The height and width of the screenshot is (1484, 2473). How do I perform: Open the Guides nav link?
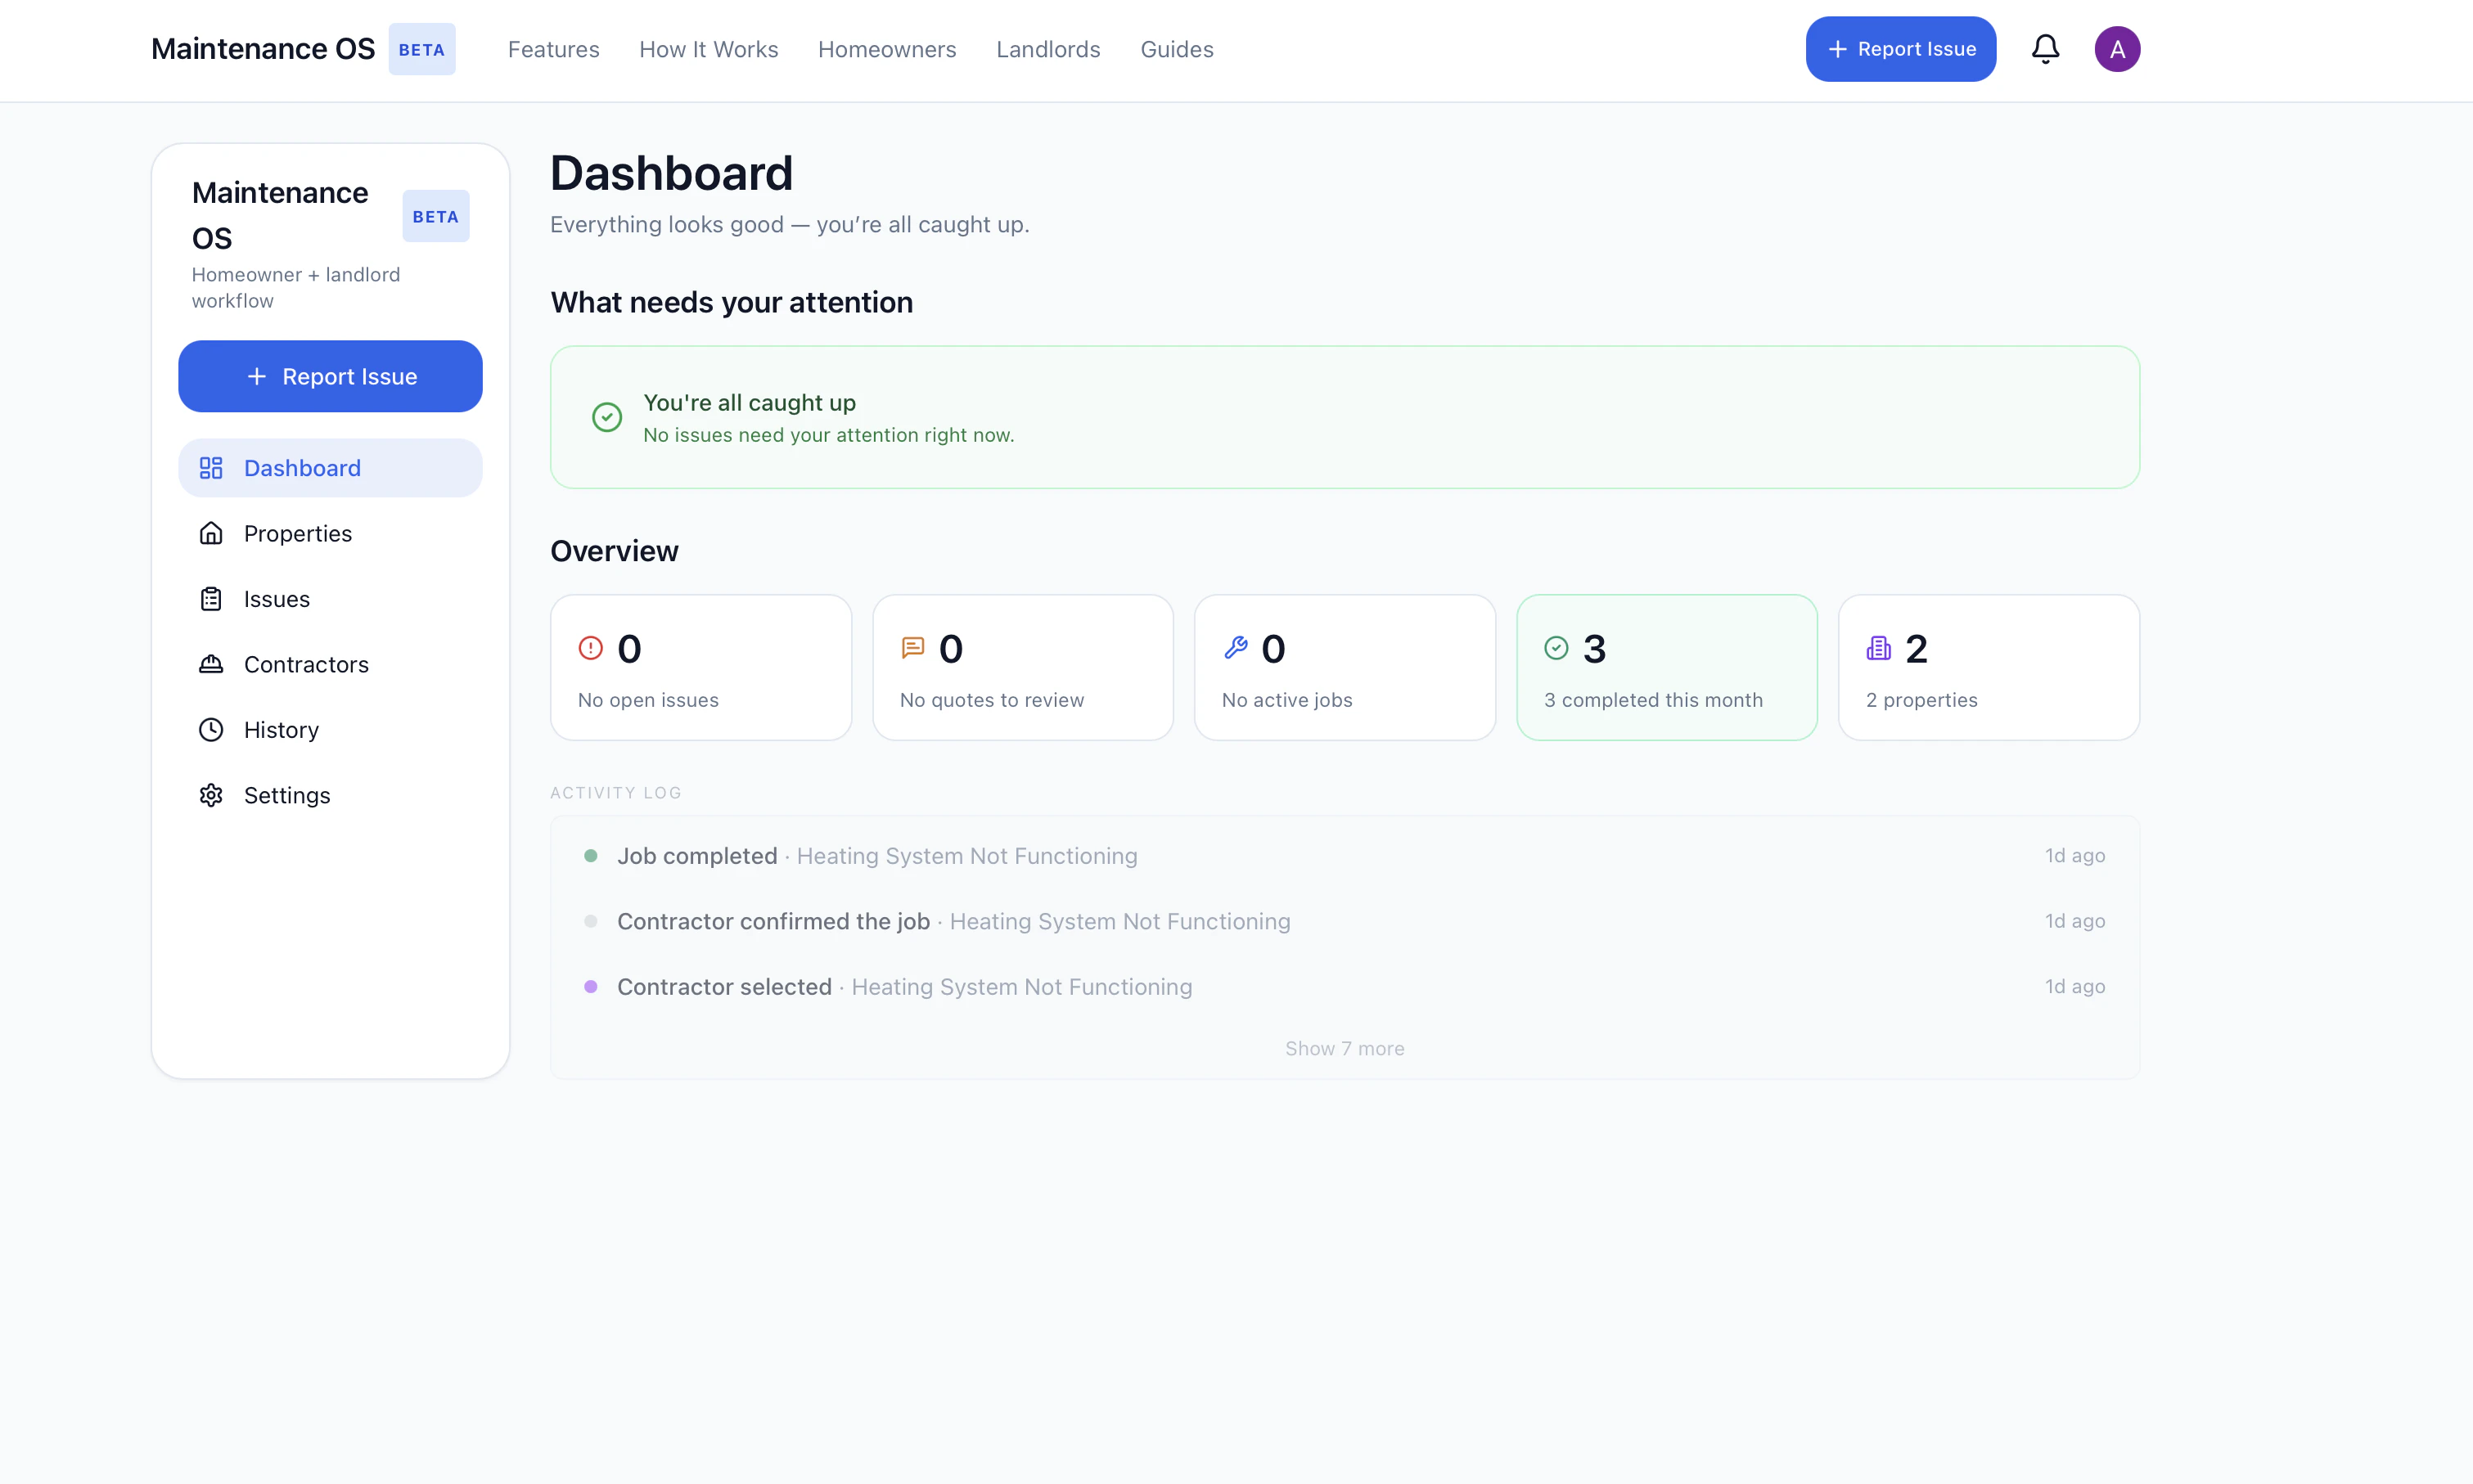pyautogui.click(x=1176, y=49)
